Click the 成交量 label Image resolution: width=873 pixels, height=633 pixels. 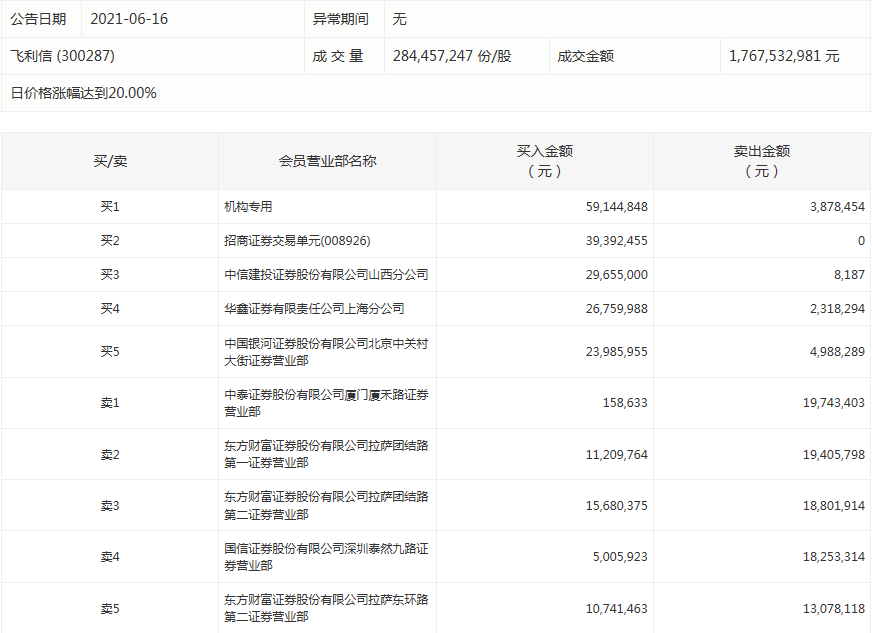(338, 56)
